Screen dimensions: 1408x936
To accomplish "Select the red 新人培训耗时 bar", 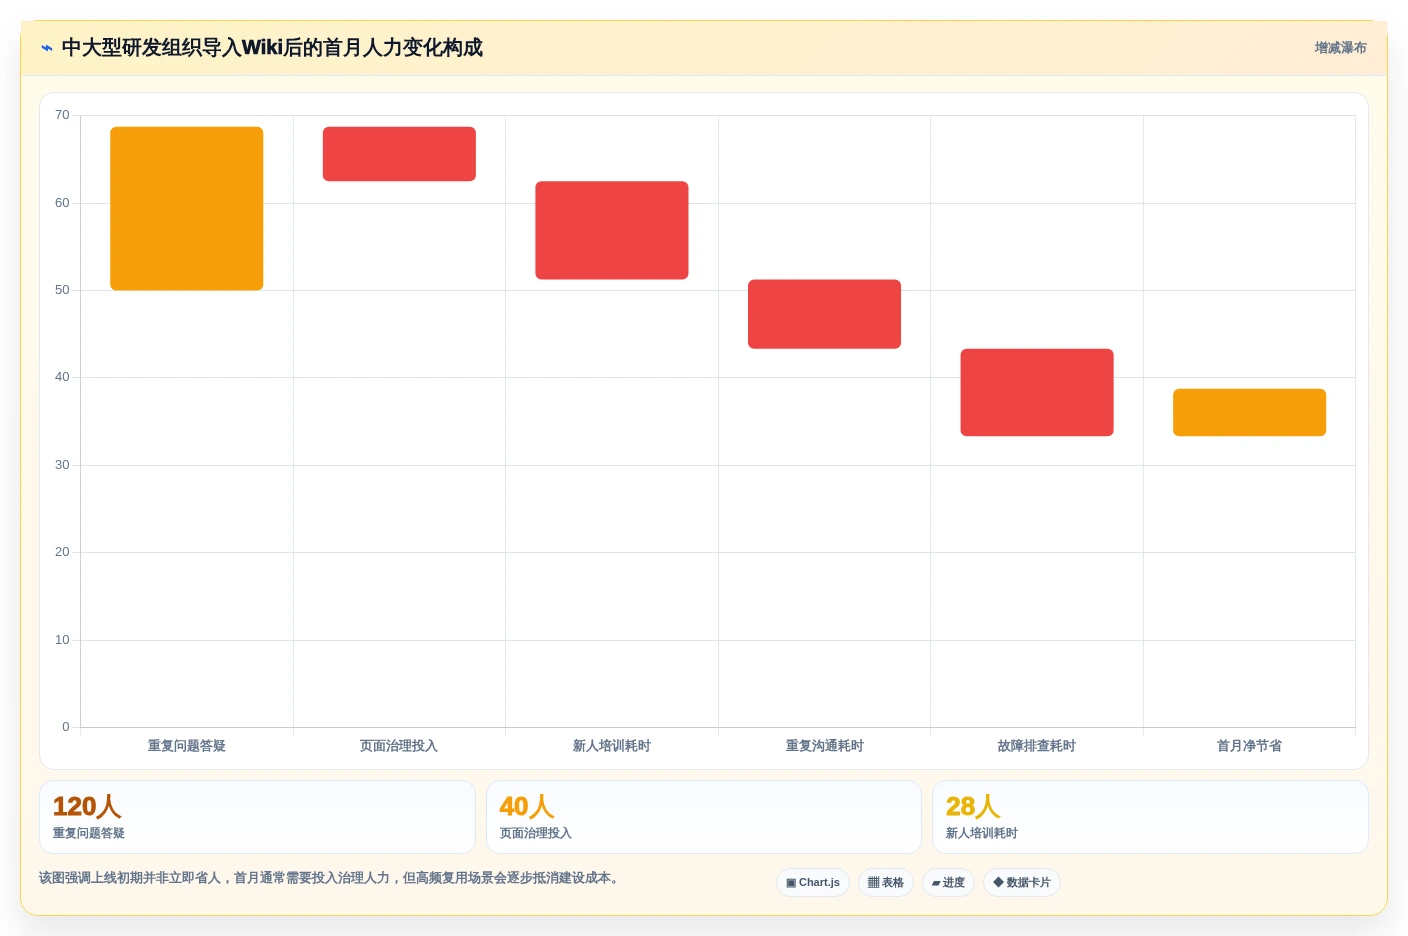I will [x=612, y=230].
